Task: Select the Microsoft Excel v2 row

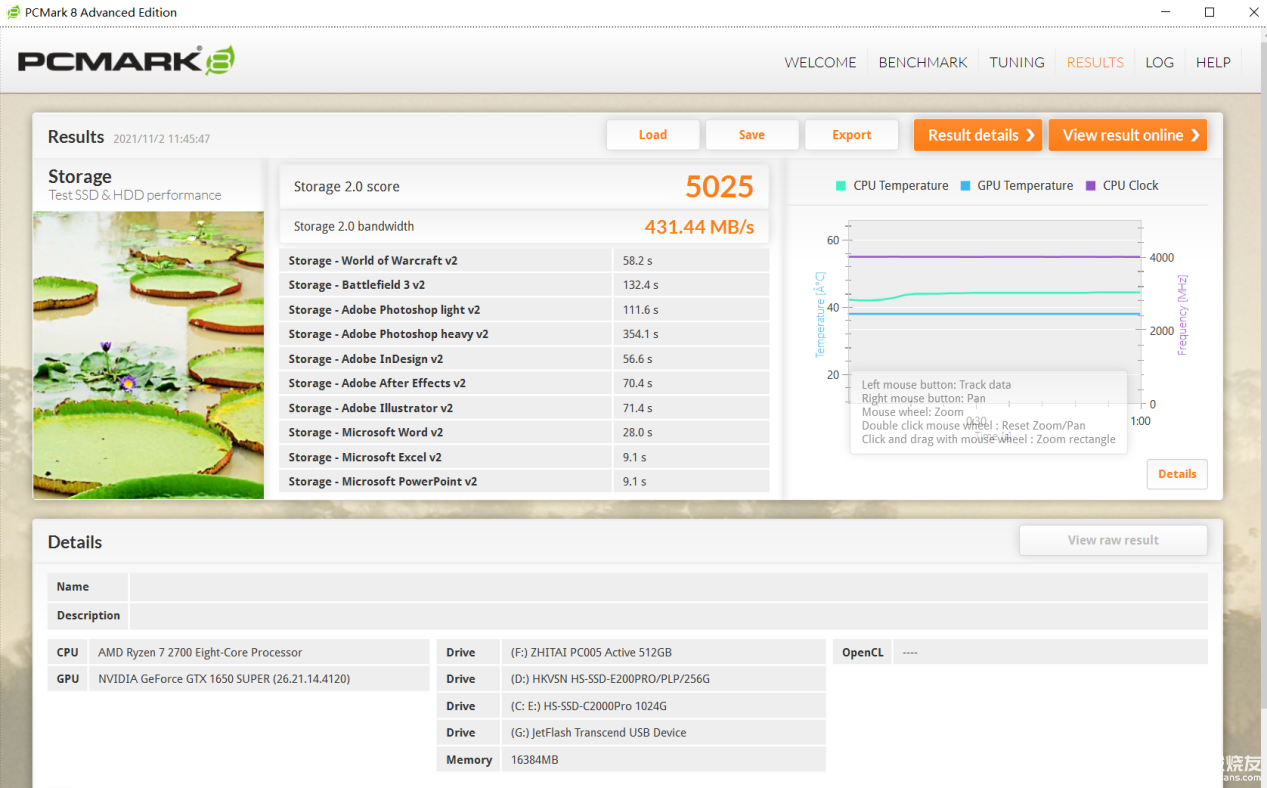Action: pos(524,457)
